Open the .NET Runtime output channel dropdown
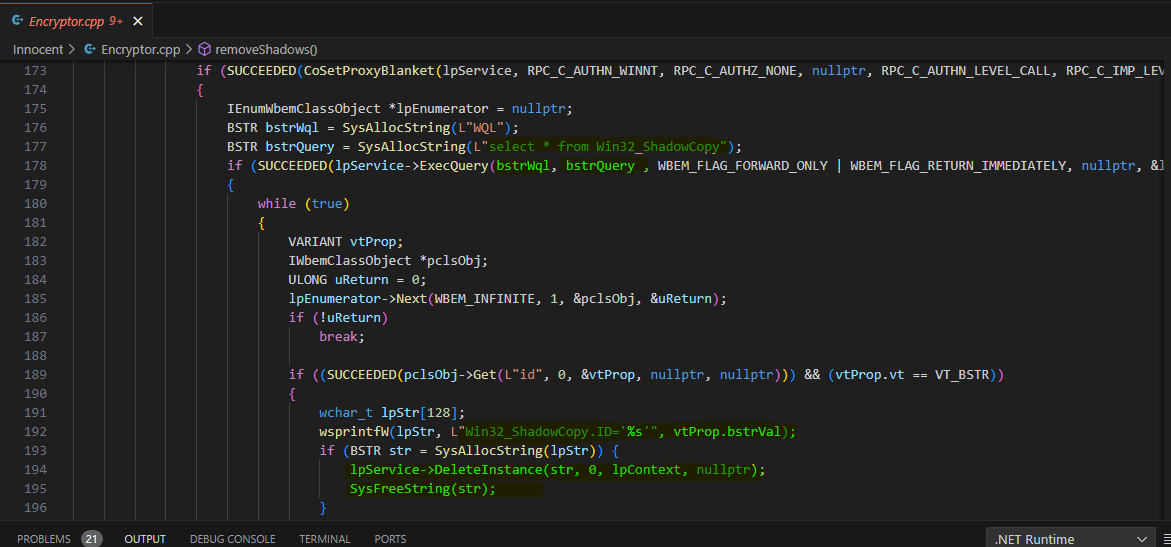The height and width of the screenshot is (547, 1171). [1069, 539]
